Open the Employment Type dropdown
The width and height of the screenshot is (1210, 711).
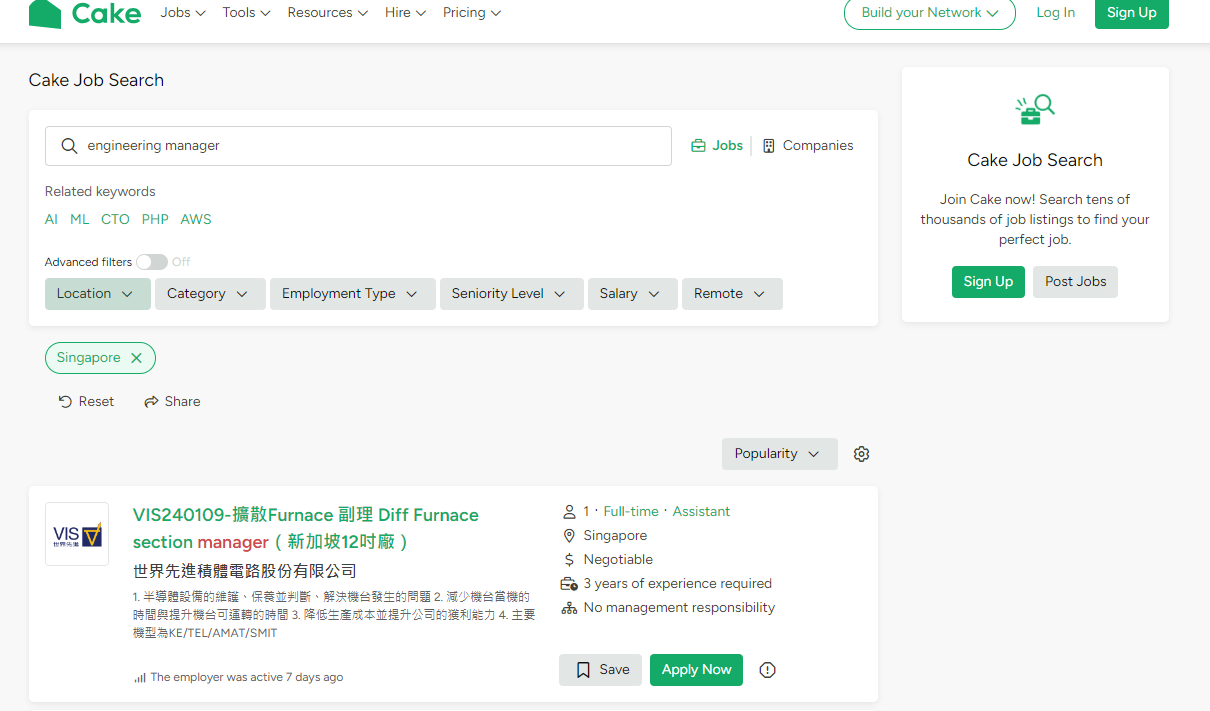coord(353,294)
